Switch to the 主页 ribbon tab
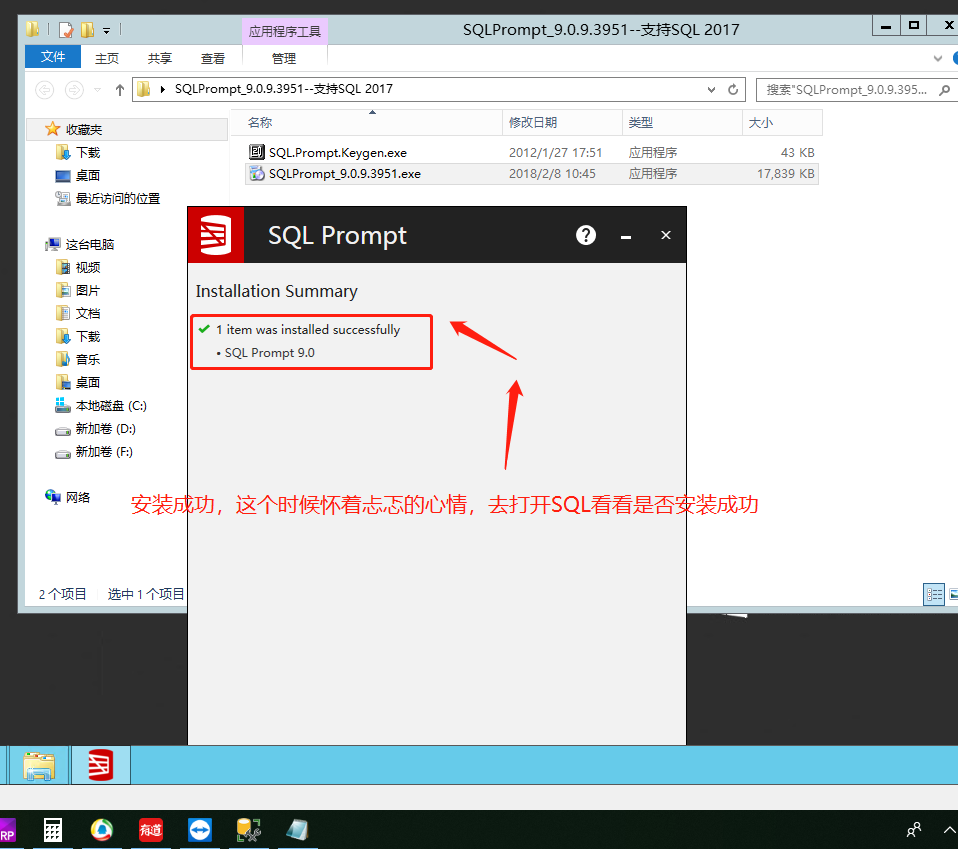The image size is (958, 849). (x=107, y=58)
